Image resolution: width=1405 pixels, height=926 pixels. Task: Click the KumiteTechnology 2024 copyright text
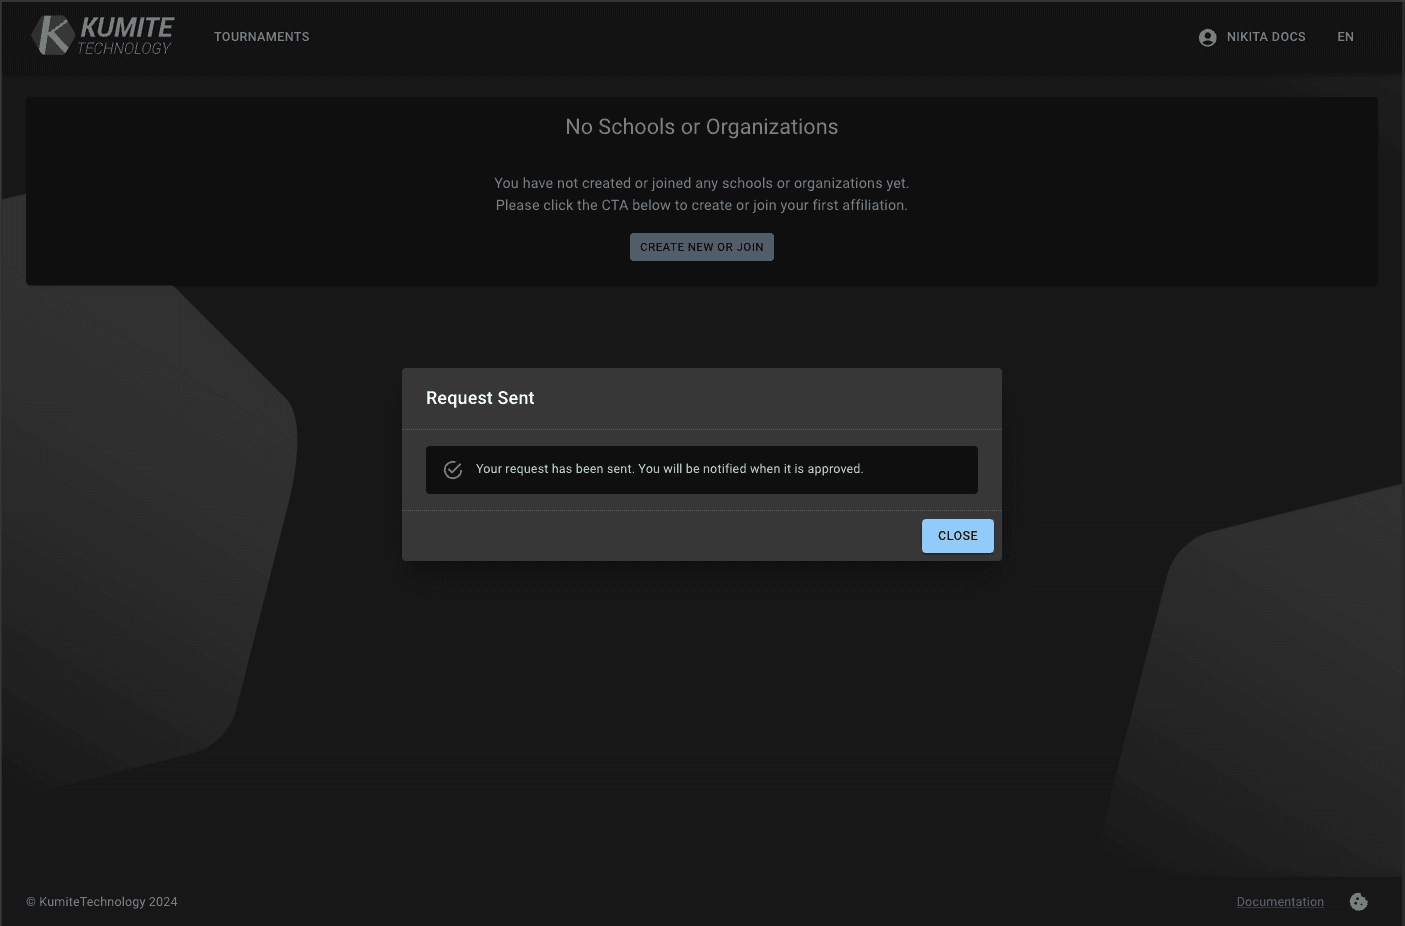pyautogui.click(x=102, y=902)
